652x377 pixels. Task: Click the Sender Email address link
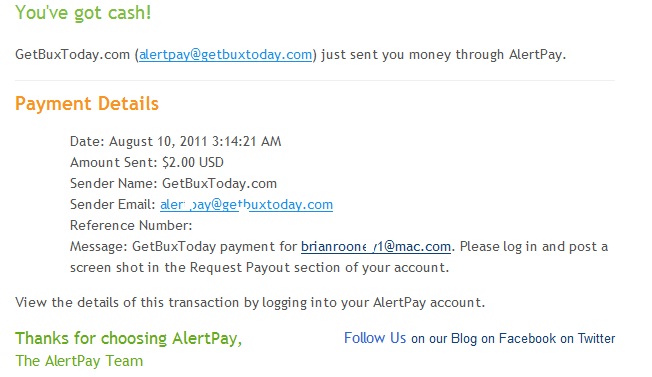click(246, 205)
